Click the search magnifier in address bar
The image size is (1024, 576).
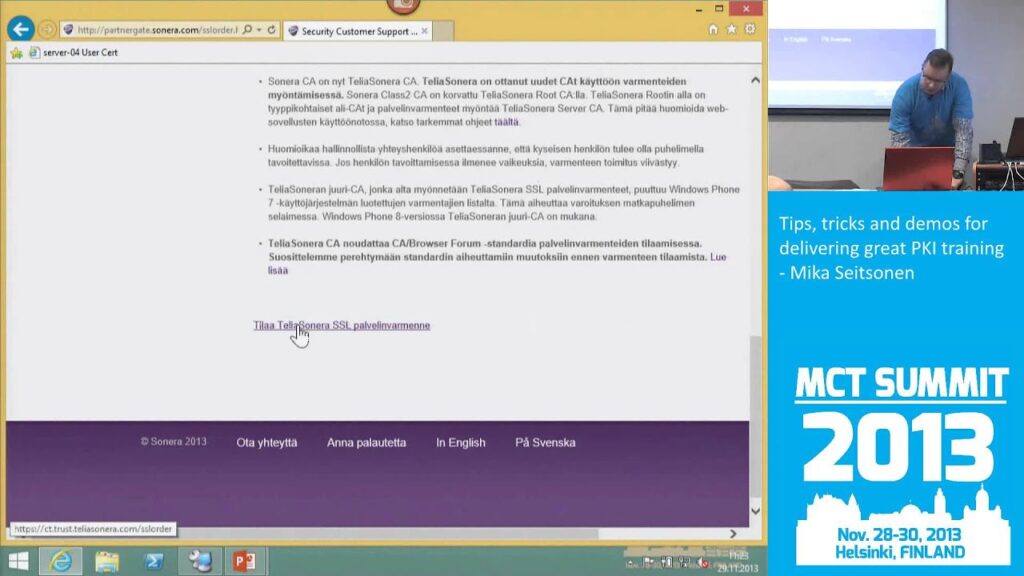pos(248,30)
